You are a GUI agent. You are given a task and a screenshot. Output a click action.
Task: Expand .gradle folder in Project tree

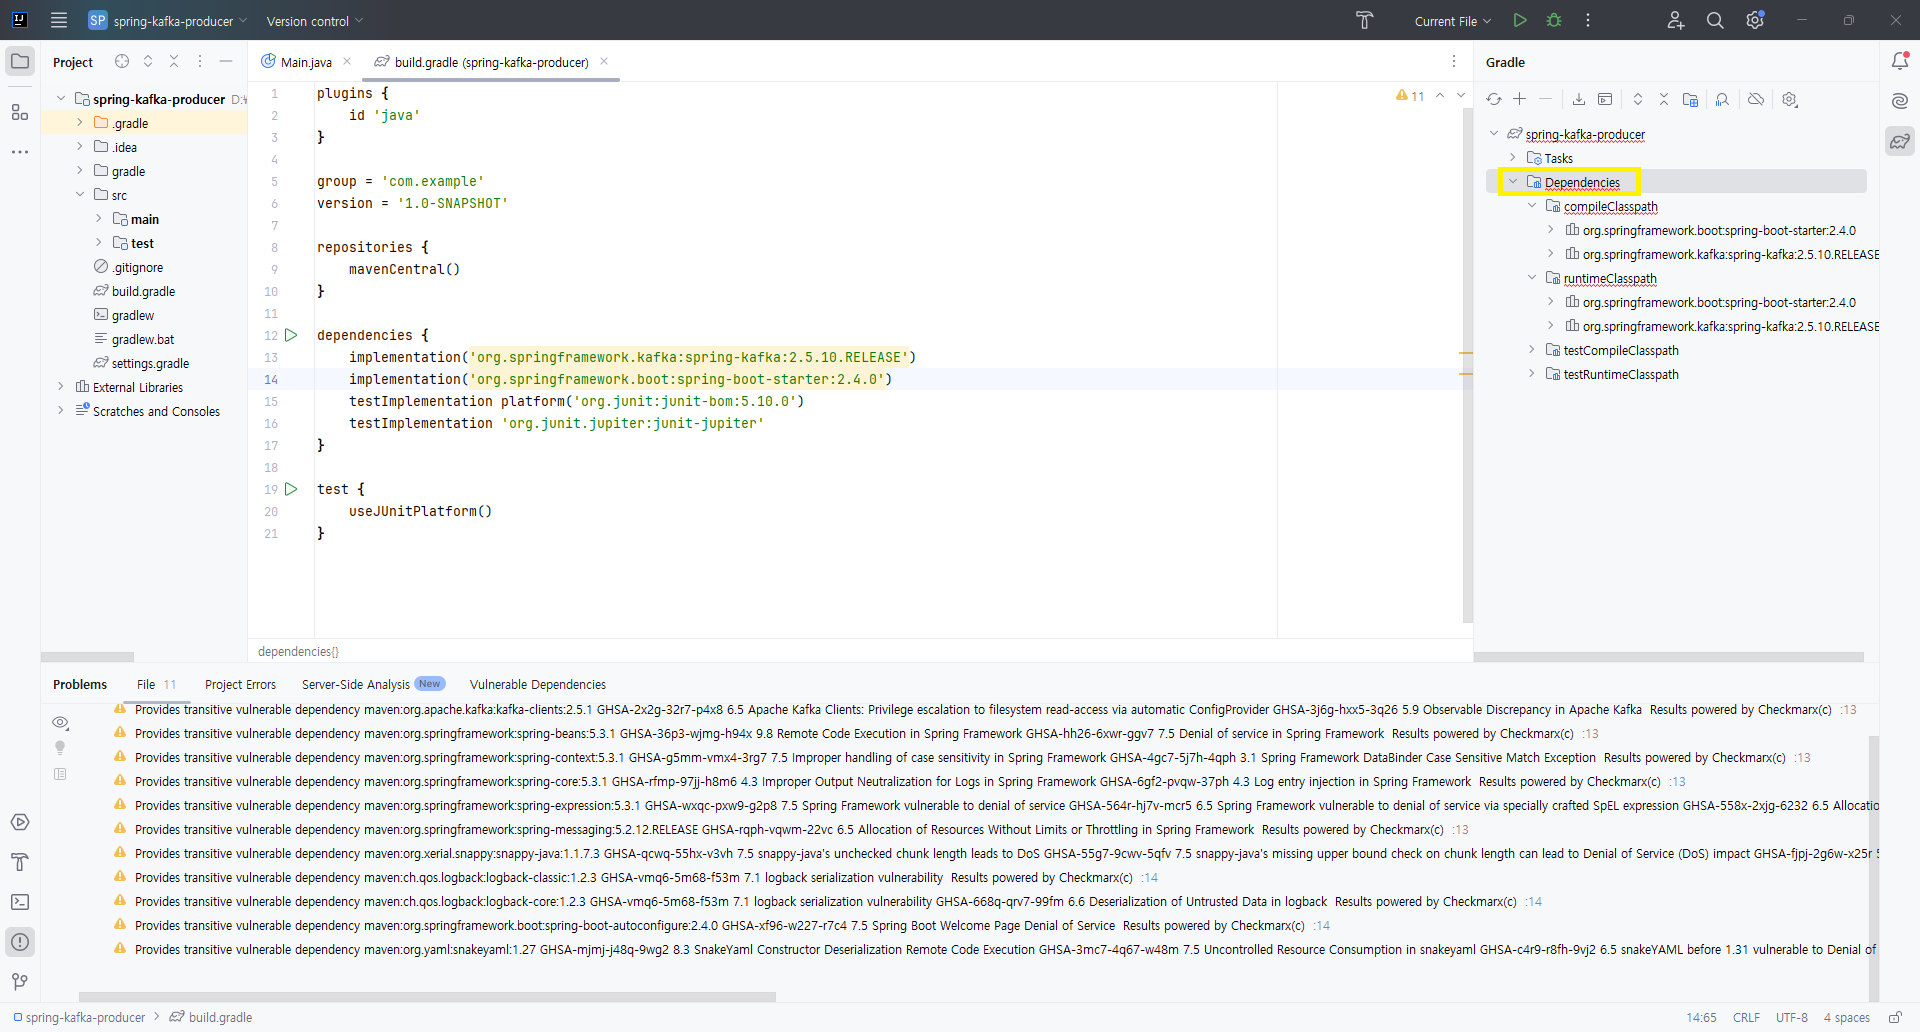pos(80,123)
